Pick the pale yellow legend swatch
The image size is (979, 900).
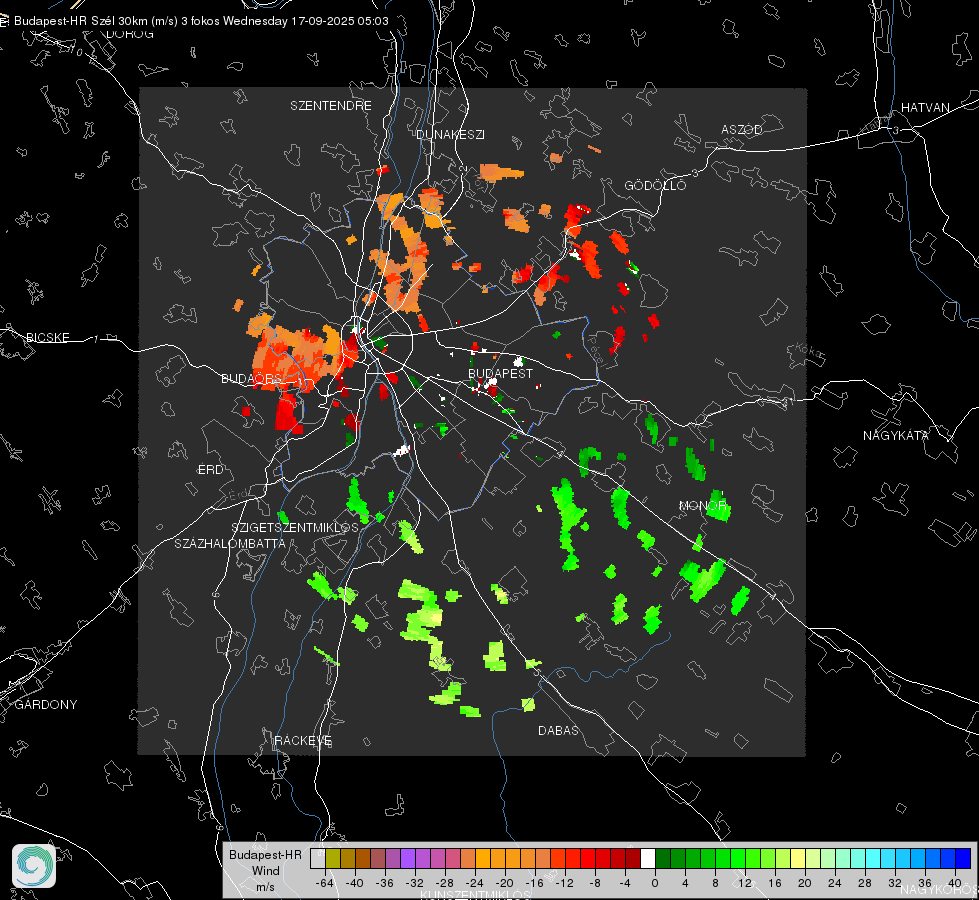[x=798, y=858]
